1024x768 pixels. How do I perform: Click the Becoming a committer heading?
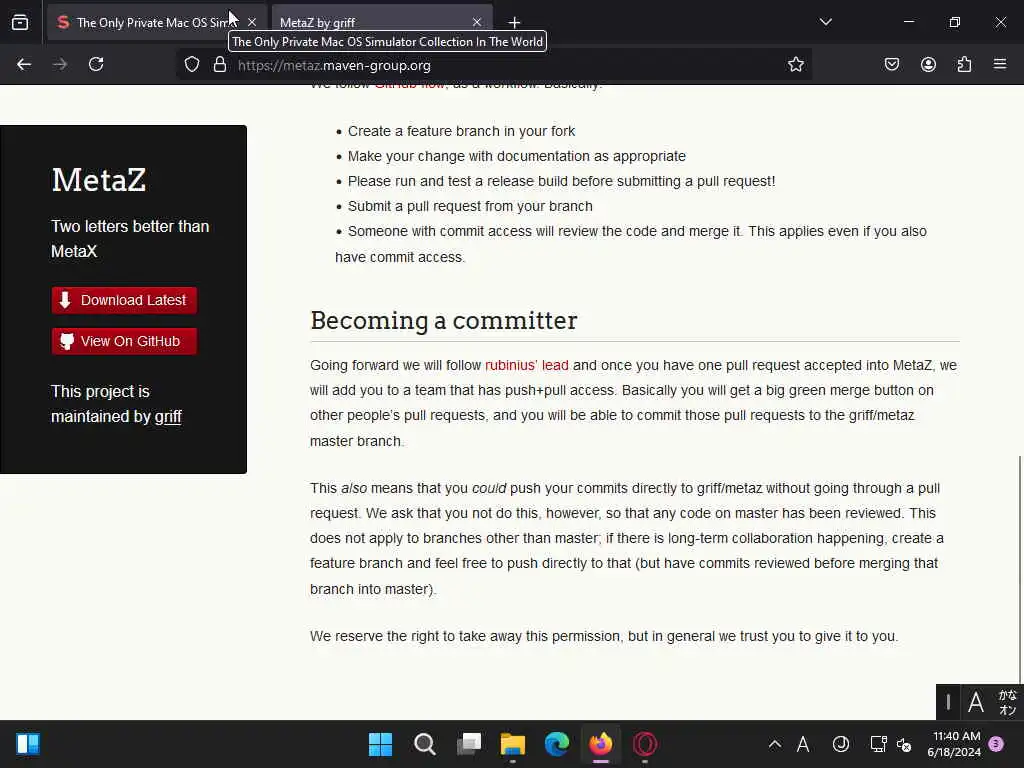(x=443, y=321)
